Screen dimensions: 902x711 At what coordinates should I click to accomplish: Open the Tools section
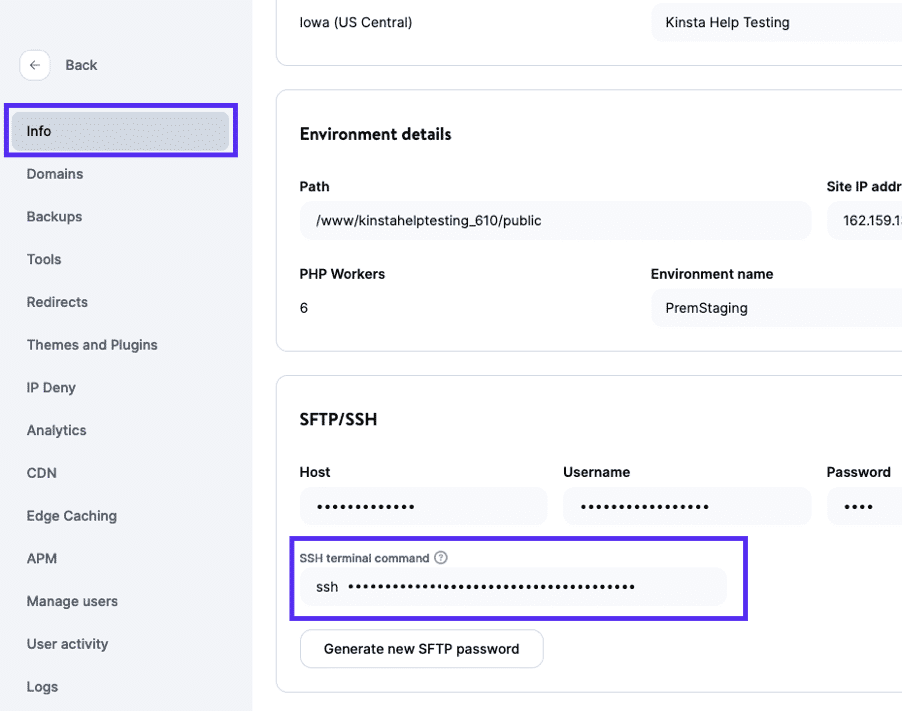coord(44,259)
